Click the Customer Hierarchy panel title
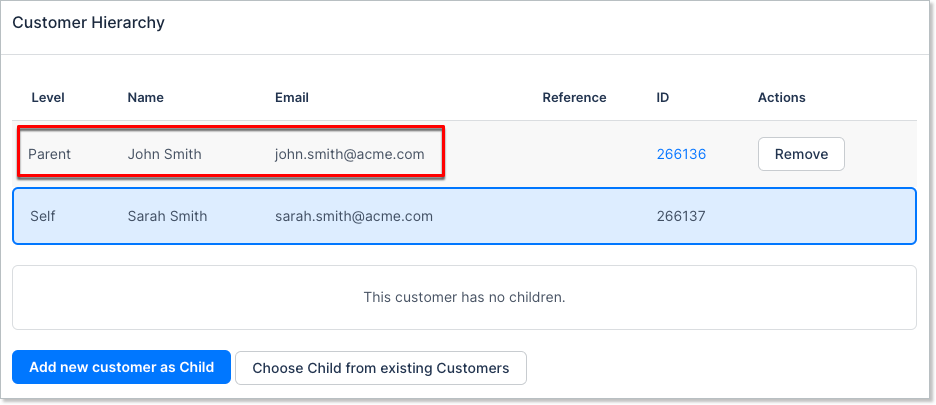Image resolution: width=936 pixels, height=405 pixels. 88,22
